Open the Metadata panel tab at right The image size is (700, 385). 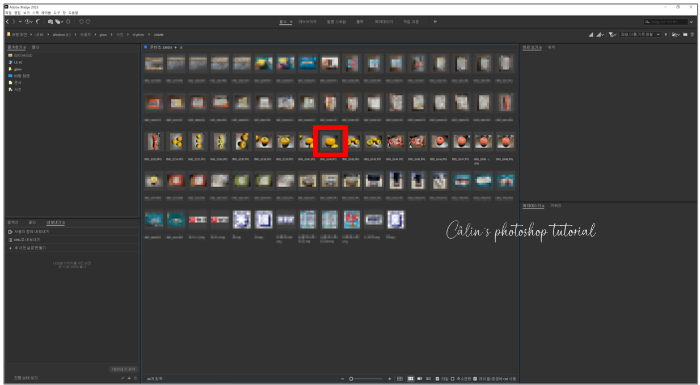pos(533,206)
